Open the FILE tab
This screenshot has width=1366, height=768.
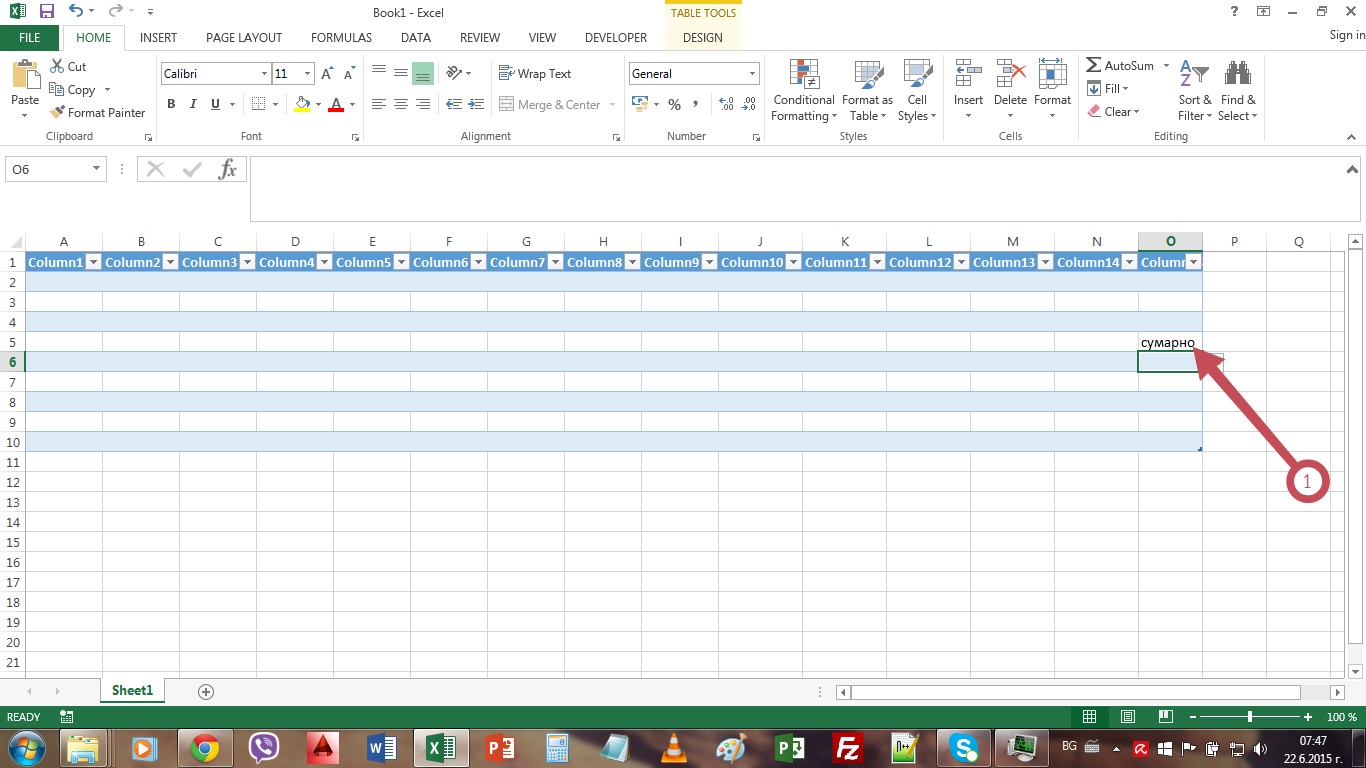(x=30, y=38)
